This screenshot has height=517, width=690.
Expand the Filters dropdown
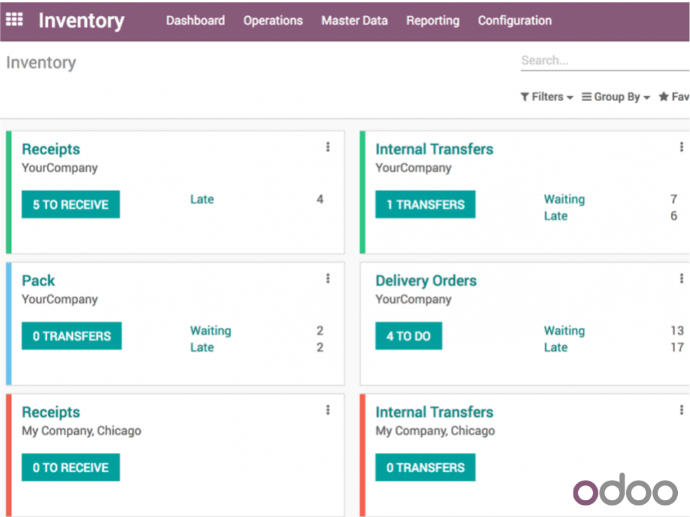click(546, 97)
